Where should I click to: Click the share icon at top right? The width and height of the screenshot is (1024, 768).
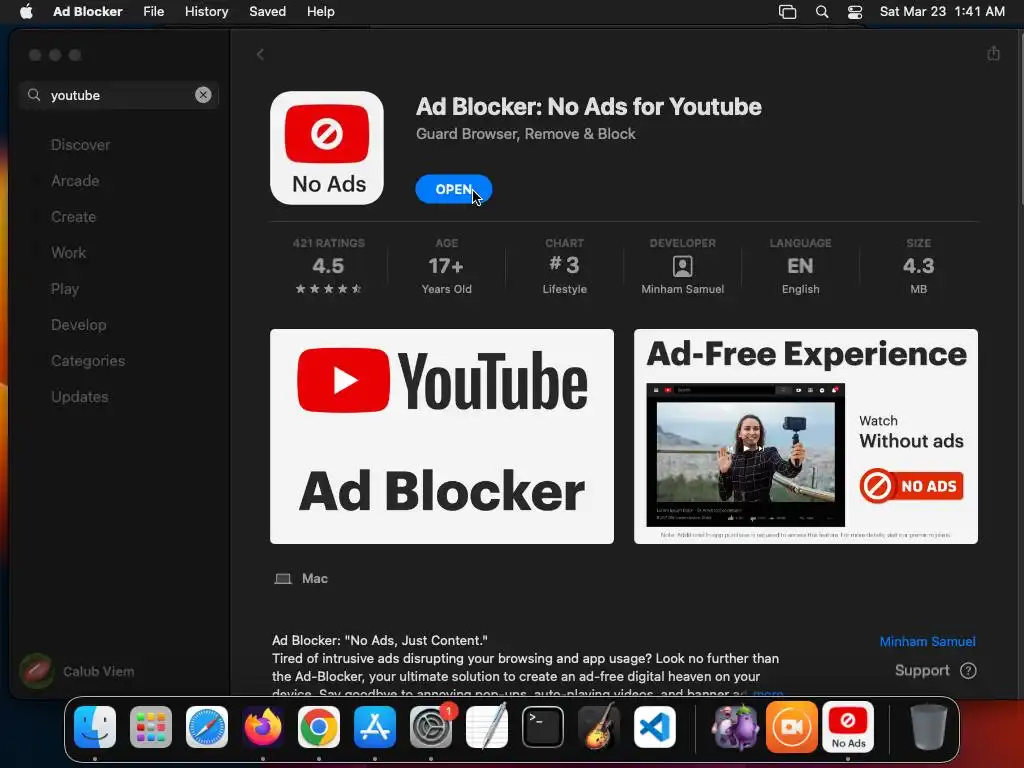click(x=993, y=53)
